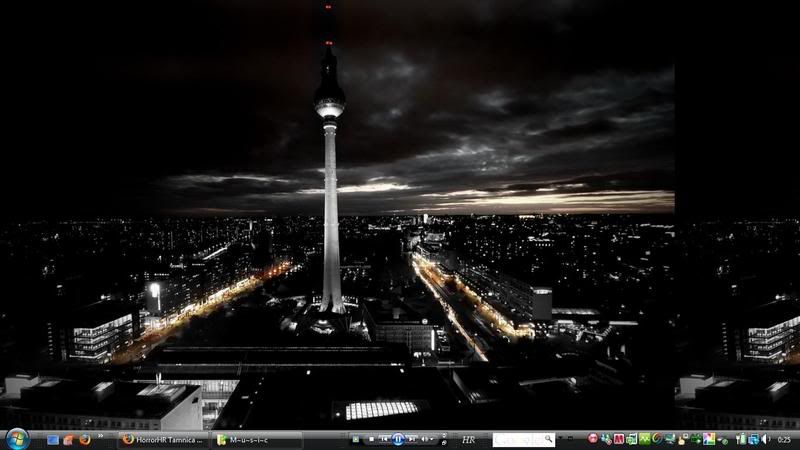Launch Firefox from Quick Launch

(84, 439)
